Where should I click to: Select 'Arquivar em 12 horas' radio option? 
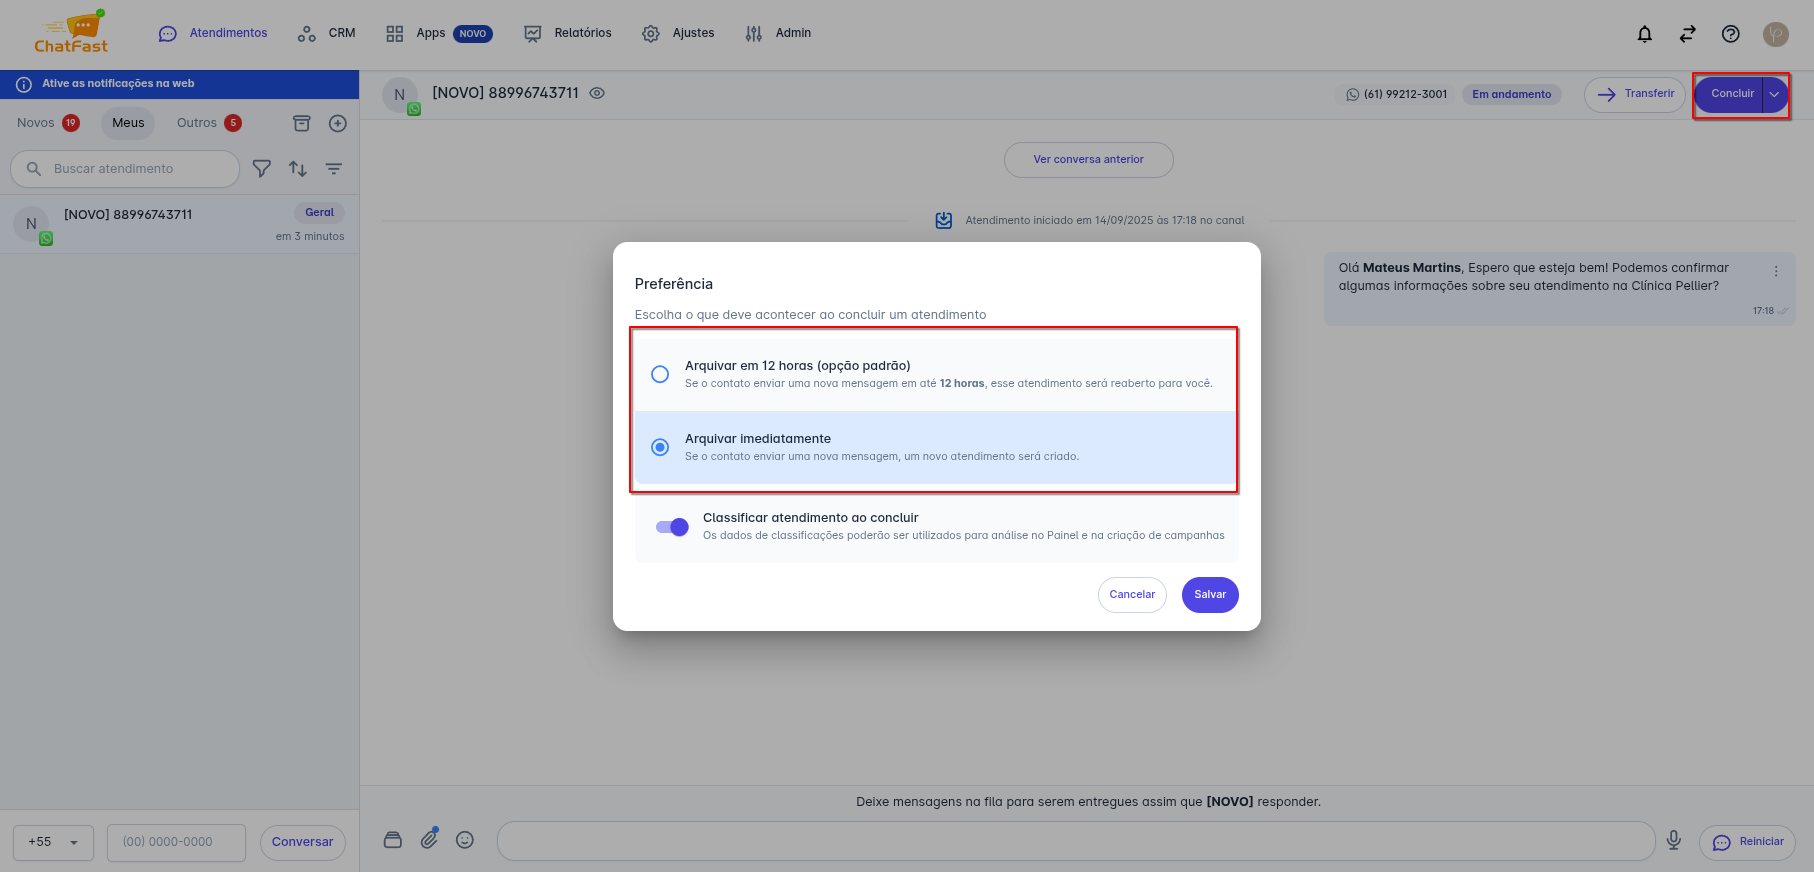pos(660,374)
